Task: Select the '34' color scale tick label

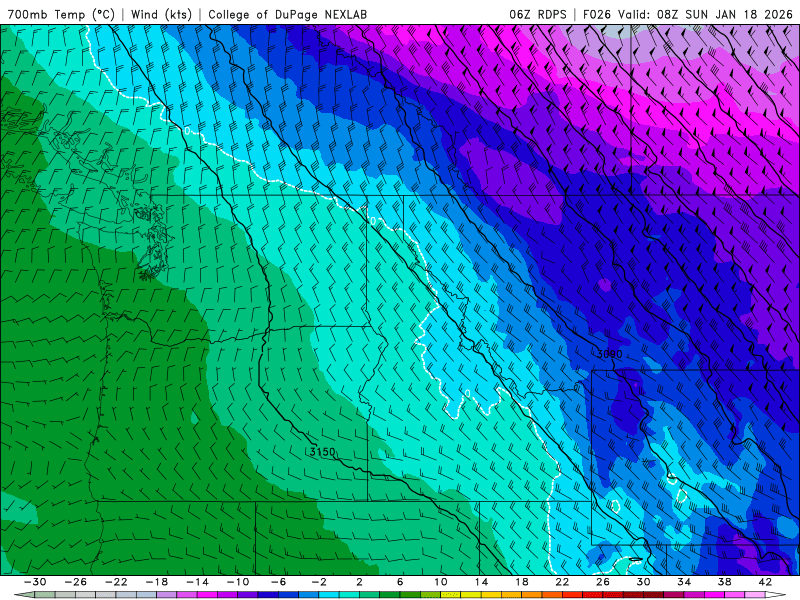Action: tap(684, 582)
